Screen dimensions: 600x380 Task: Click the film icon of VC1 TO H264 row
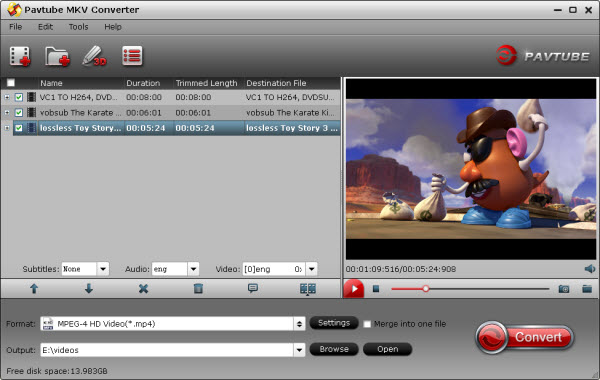[31, 97]
